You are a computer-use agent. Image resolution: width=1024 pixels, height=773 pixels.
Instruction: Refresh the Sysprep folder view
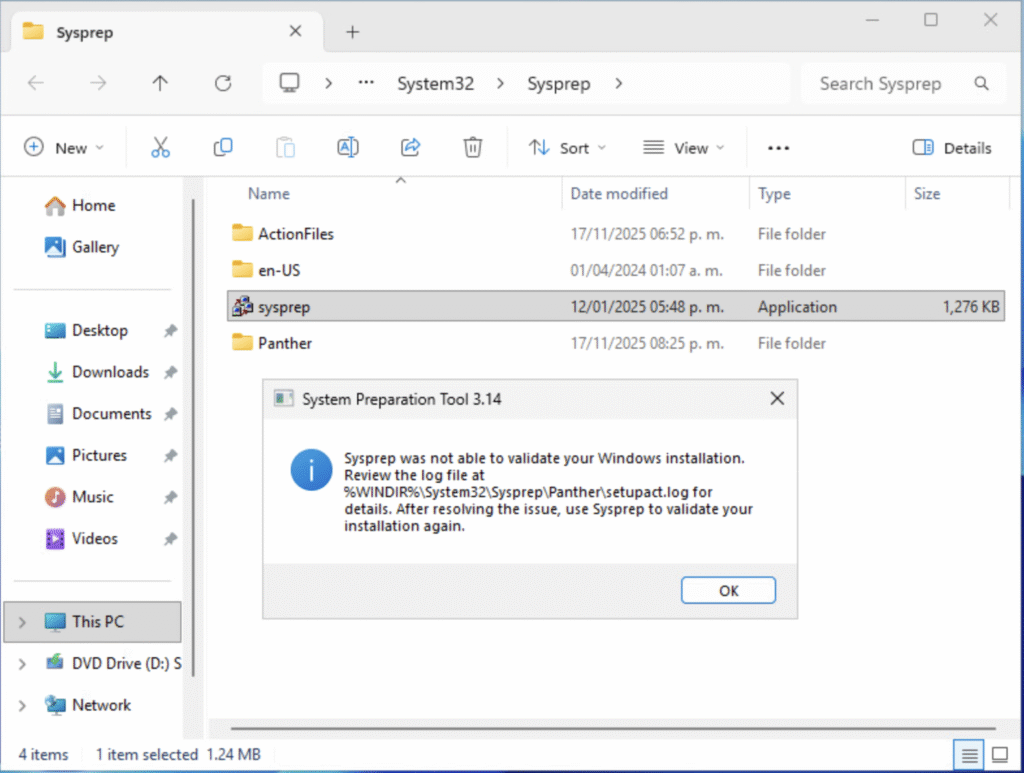pos(222,84)
